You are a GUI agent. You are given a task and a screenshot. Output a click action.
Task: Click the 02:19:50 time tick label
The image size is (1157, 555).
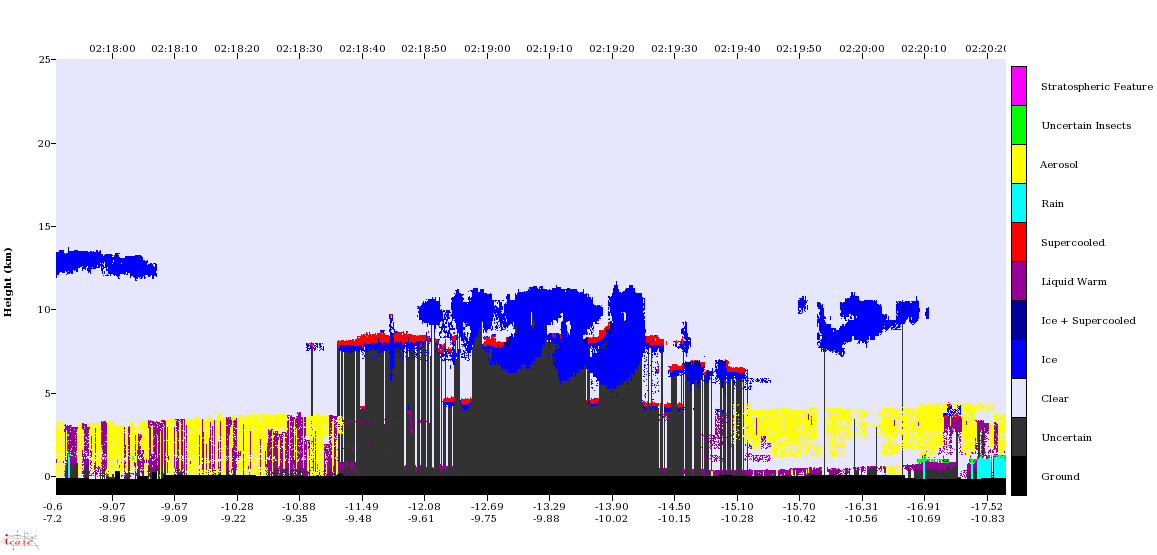[x=799, y=48]
